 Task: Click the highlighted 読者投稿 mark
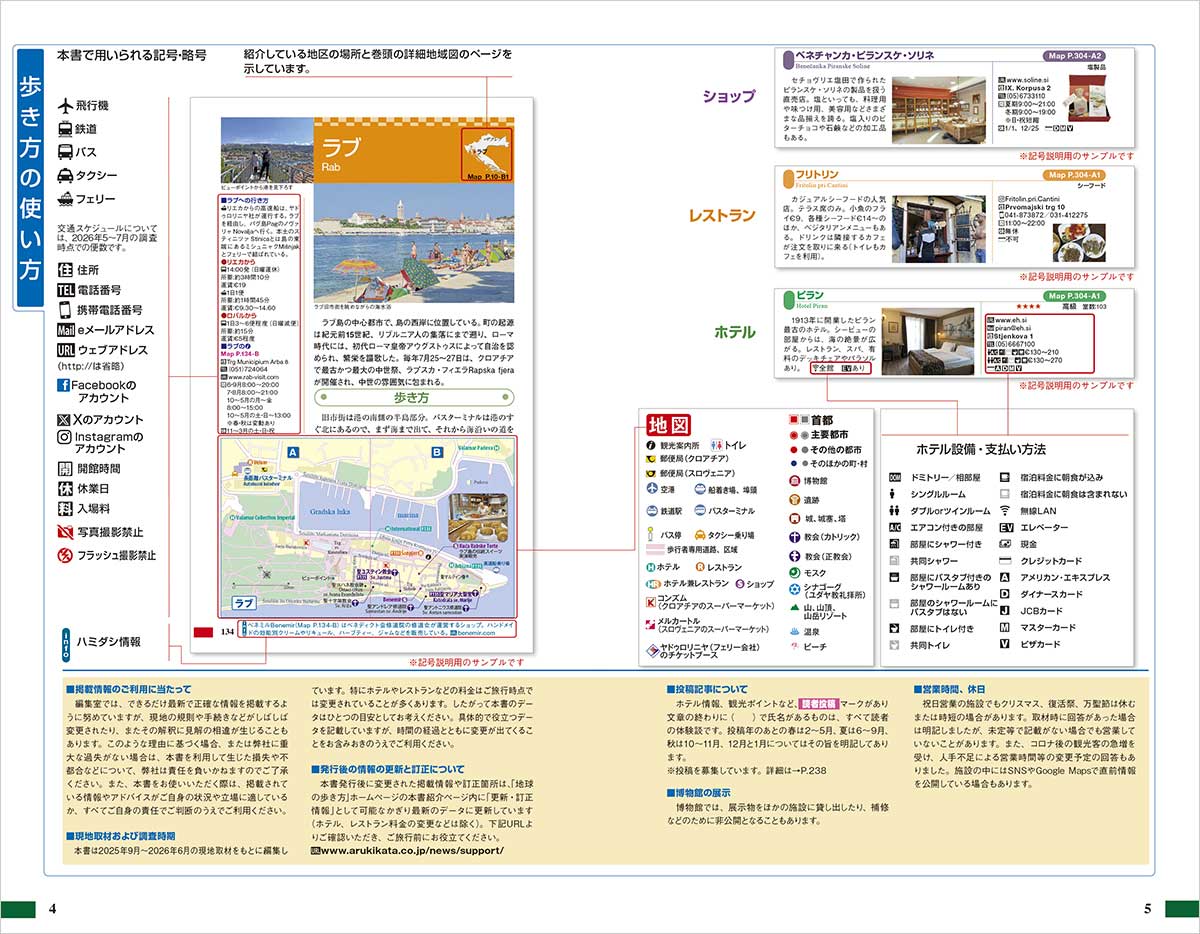pyautogui.click(x=820, y=703)
